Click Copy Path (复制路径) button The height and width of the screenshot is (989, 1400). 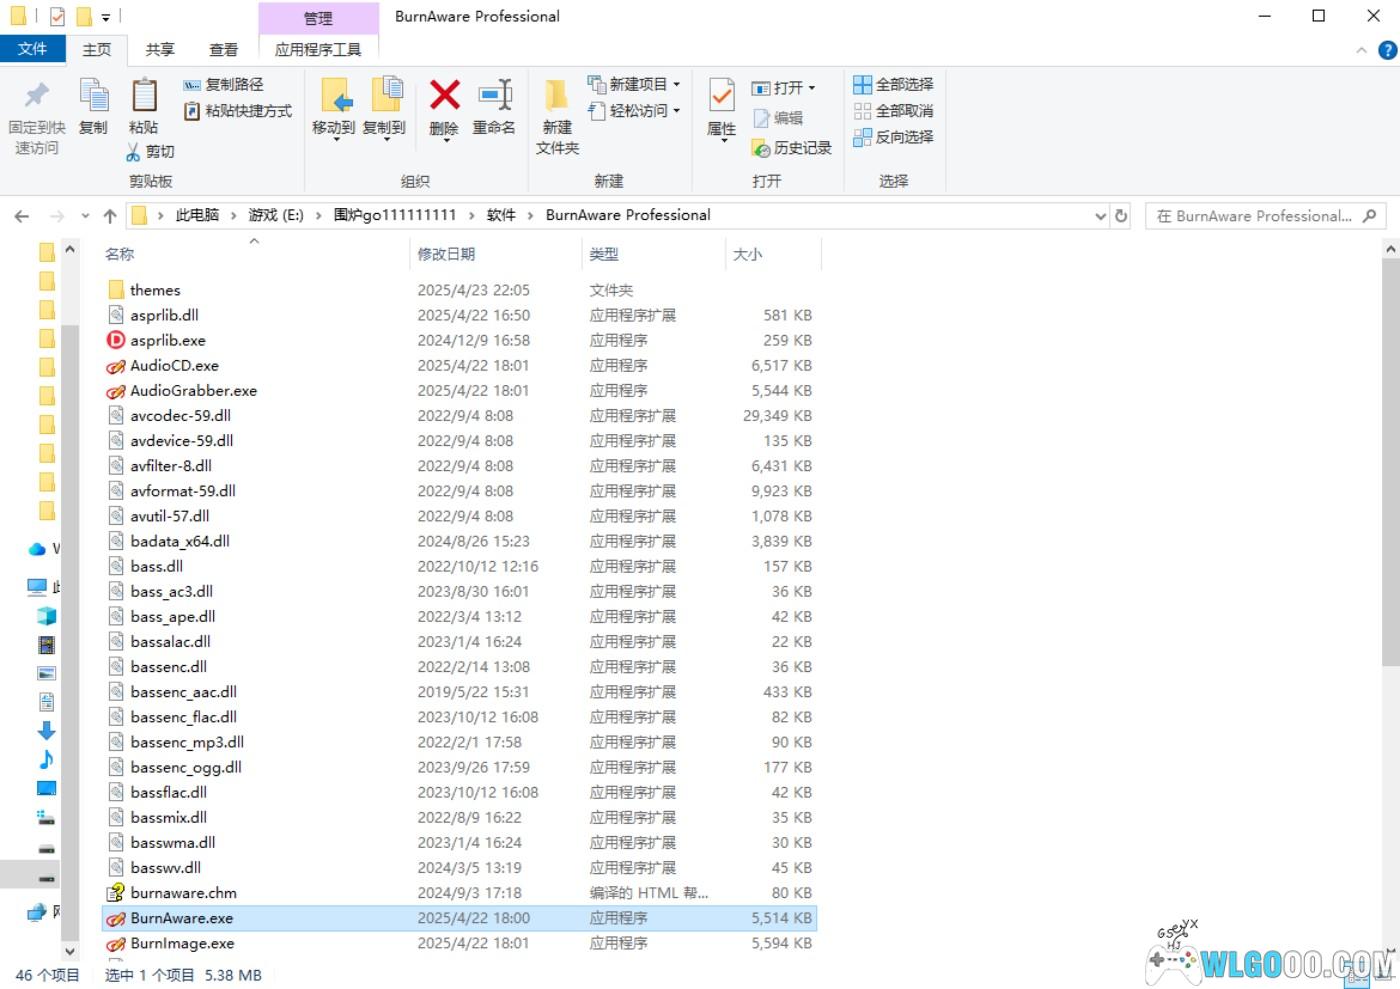[x=224, y=84]
